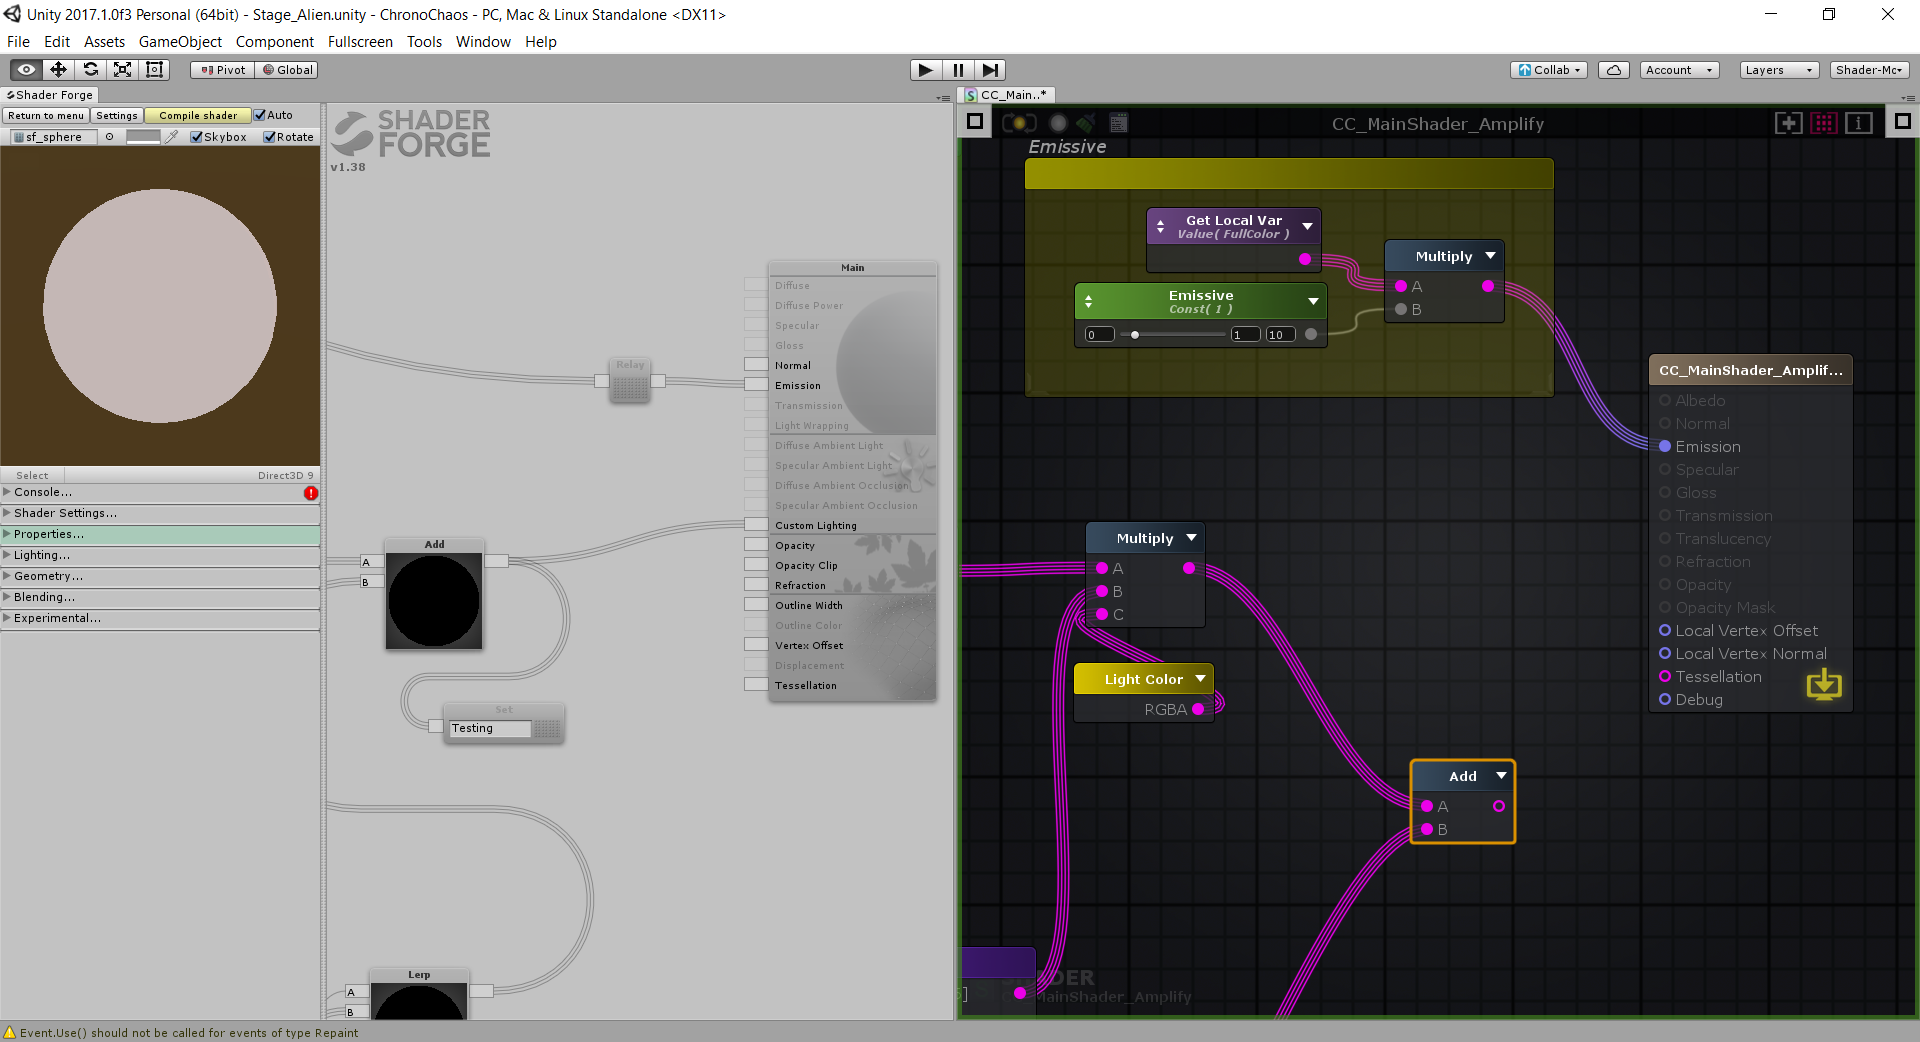
Task: Select the Rect transform tool
Action: (x=154, y=69)
